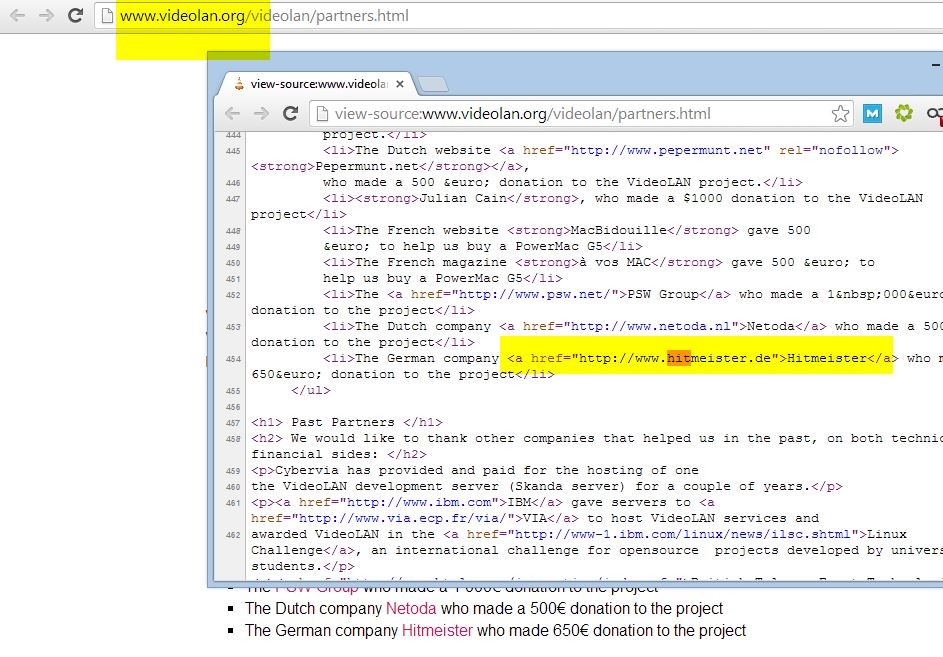Go back in view-source window
Image resolution: width=943 pixels, height=657 pixels.
pos(232,113)
